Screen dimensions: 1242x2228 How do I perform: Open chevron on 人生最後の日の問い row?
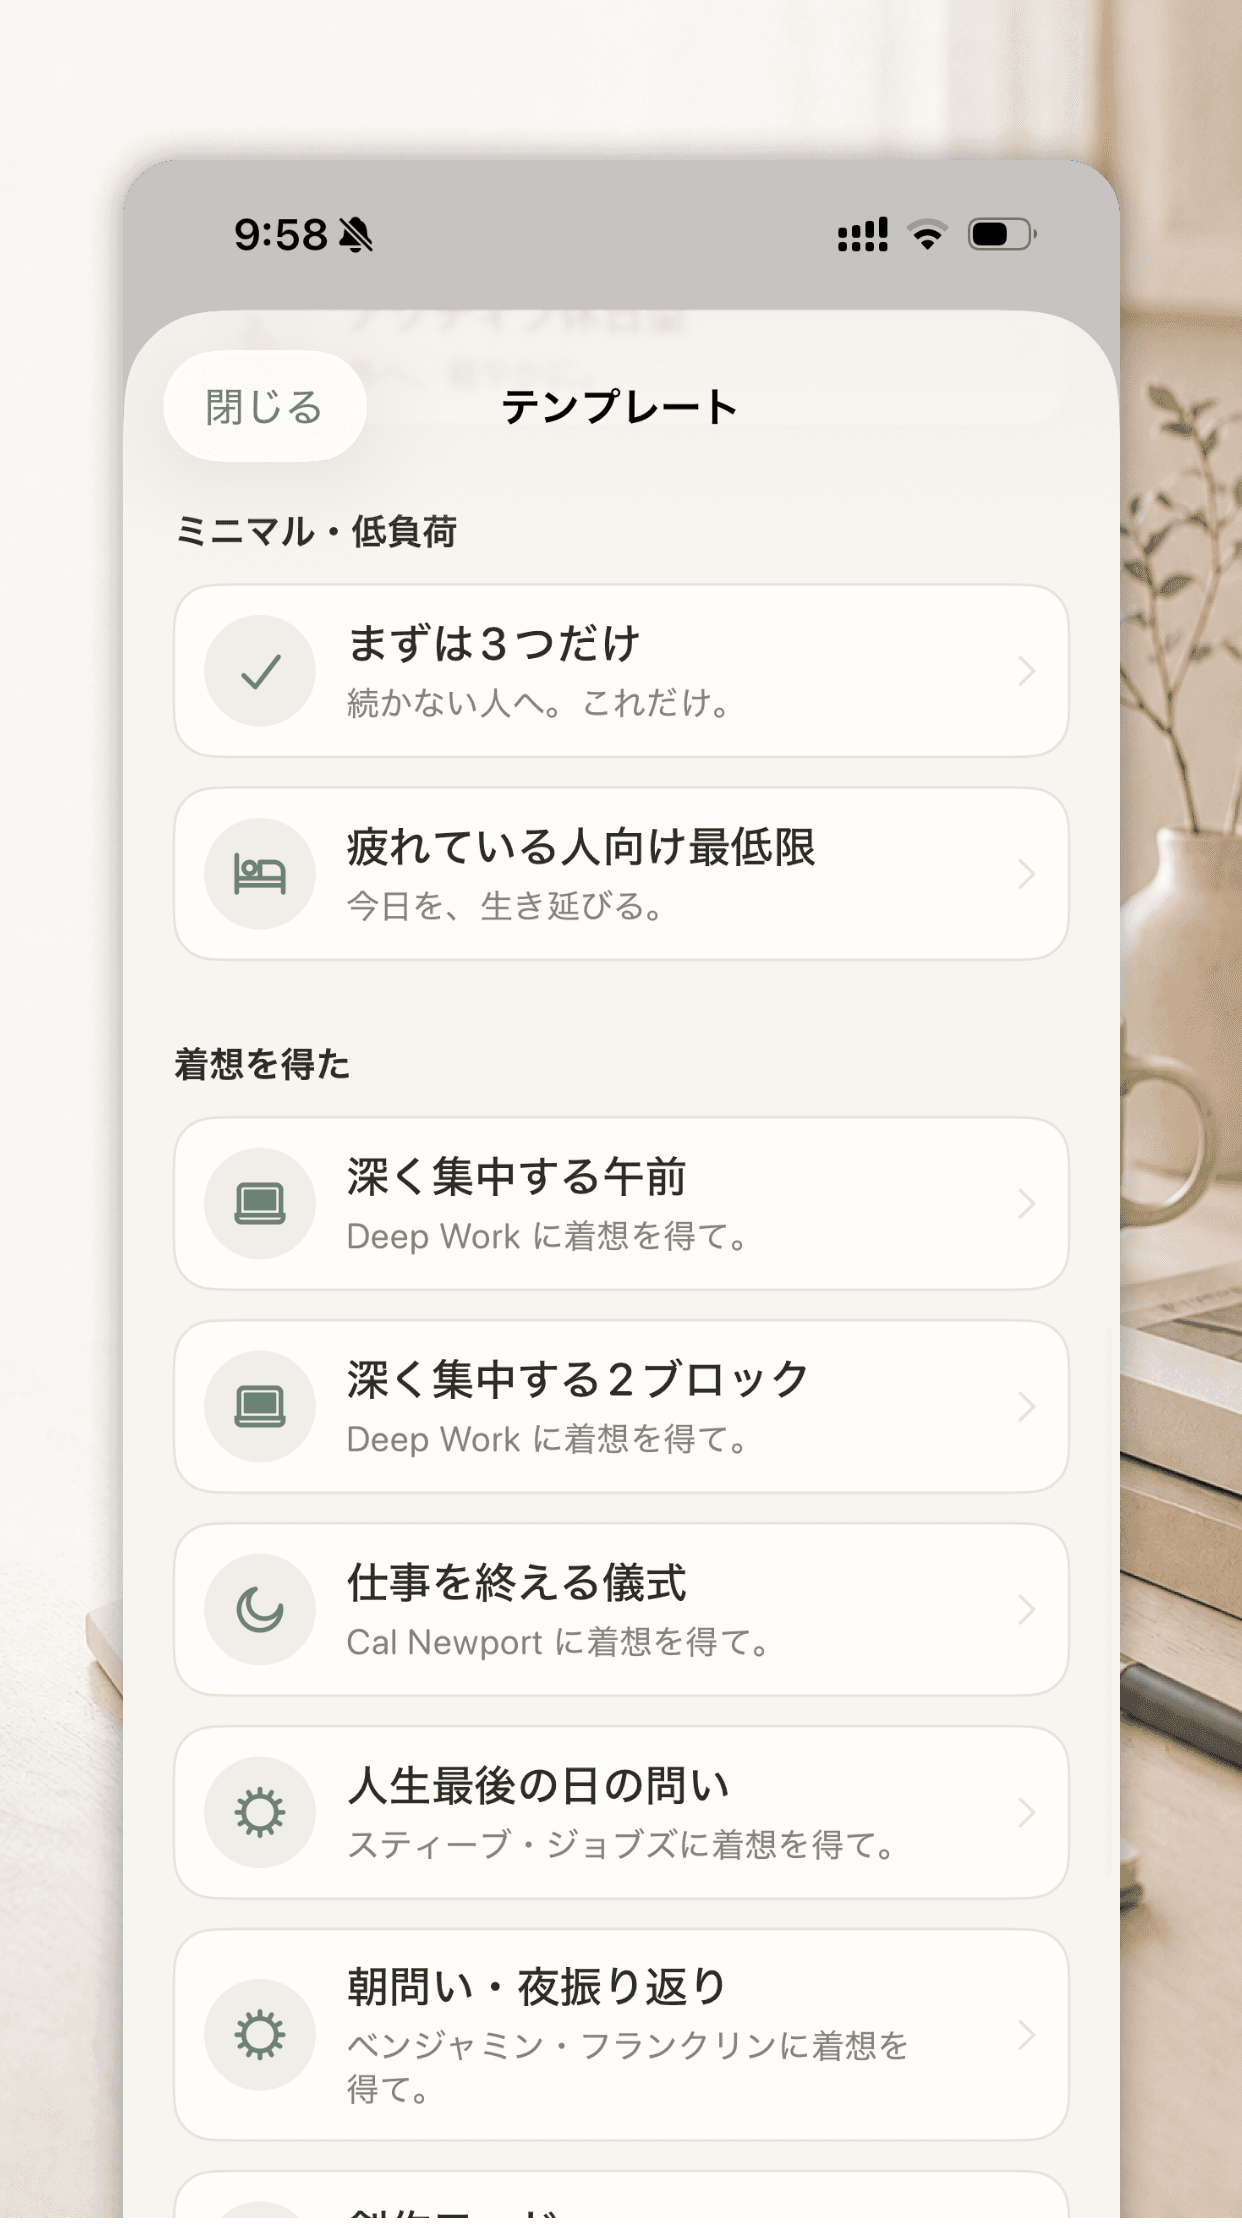coord(1026,1812)
